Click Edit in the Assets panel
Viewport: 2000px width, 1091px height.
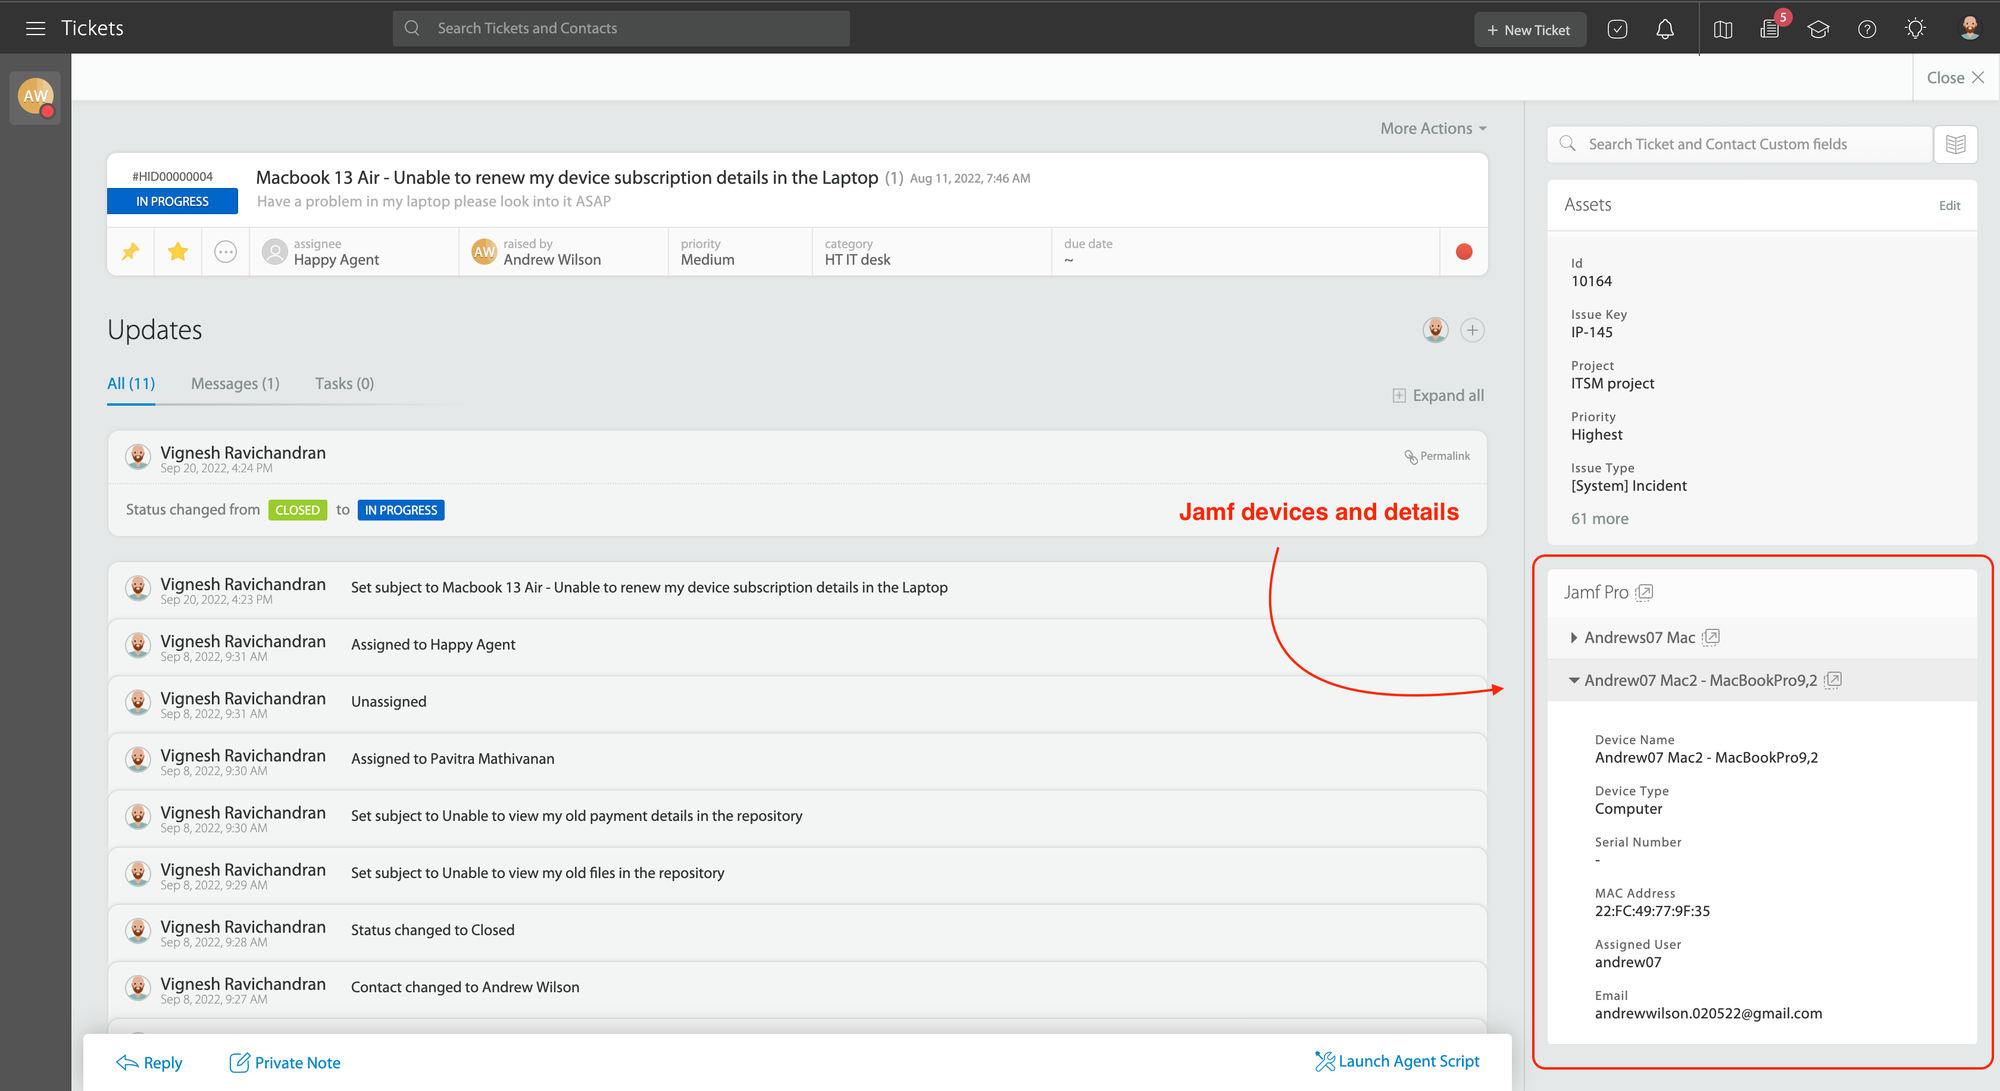pyautogui.click(x=1949, y=205)
